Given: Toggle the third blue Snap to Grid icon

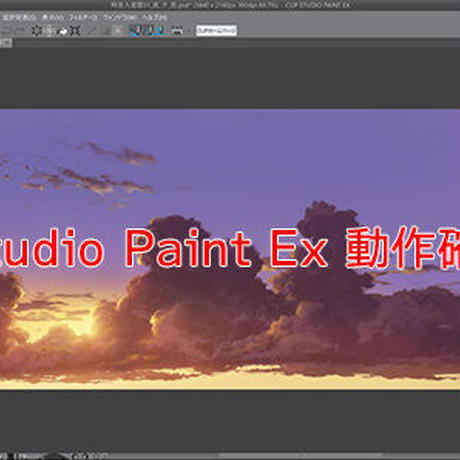Looking at the screenshot, I should tap(161, 31).
